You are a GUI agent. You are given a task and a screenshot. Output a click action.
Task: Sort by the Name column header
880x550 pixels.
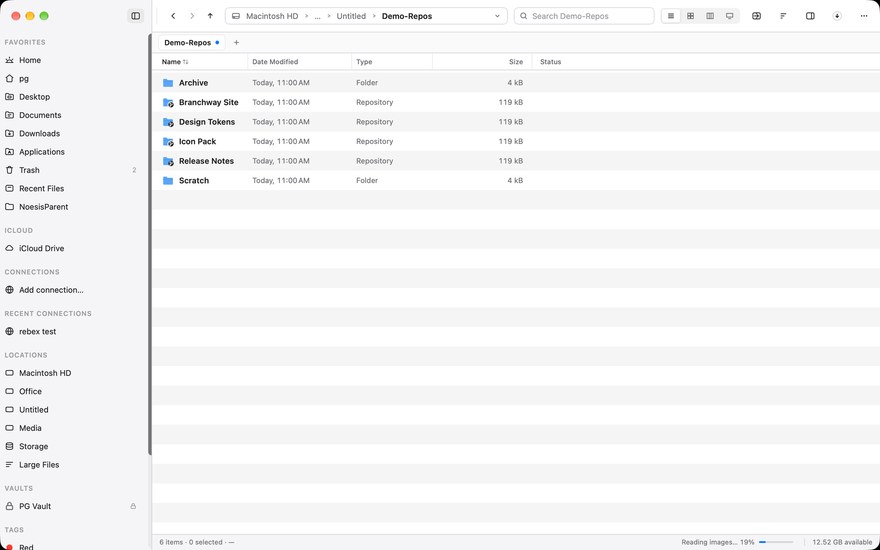click(199, 62)
